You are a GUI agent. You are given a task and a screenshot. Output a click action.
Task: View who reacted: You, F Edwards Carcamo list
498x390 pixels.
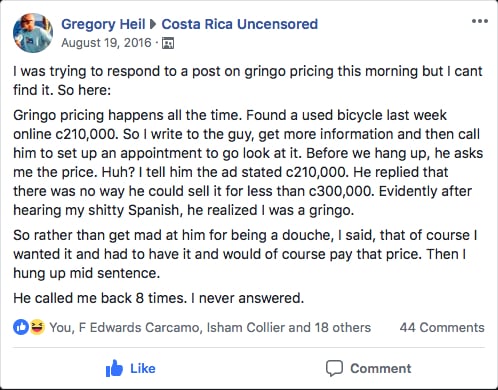[x=210, y=327]
